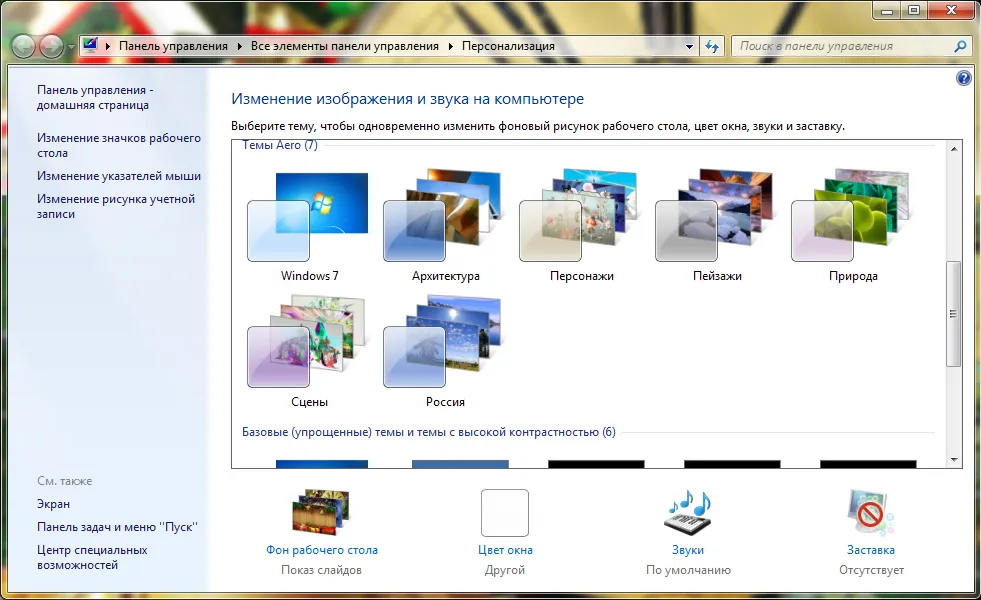Open Панель задач и меню "Пуск" link
The image size is (981, 600).
(x=118, y=527)
